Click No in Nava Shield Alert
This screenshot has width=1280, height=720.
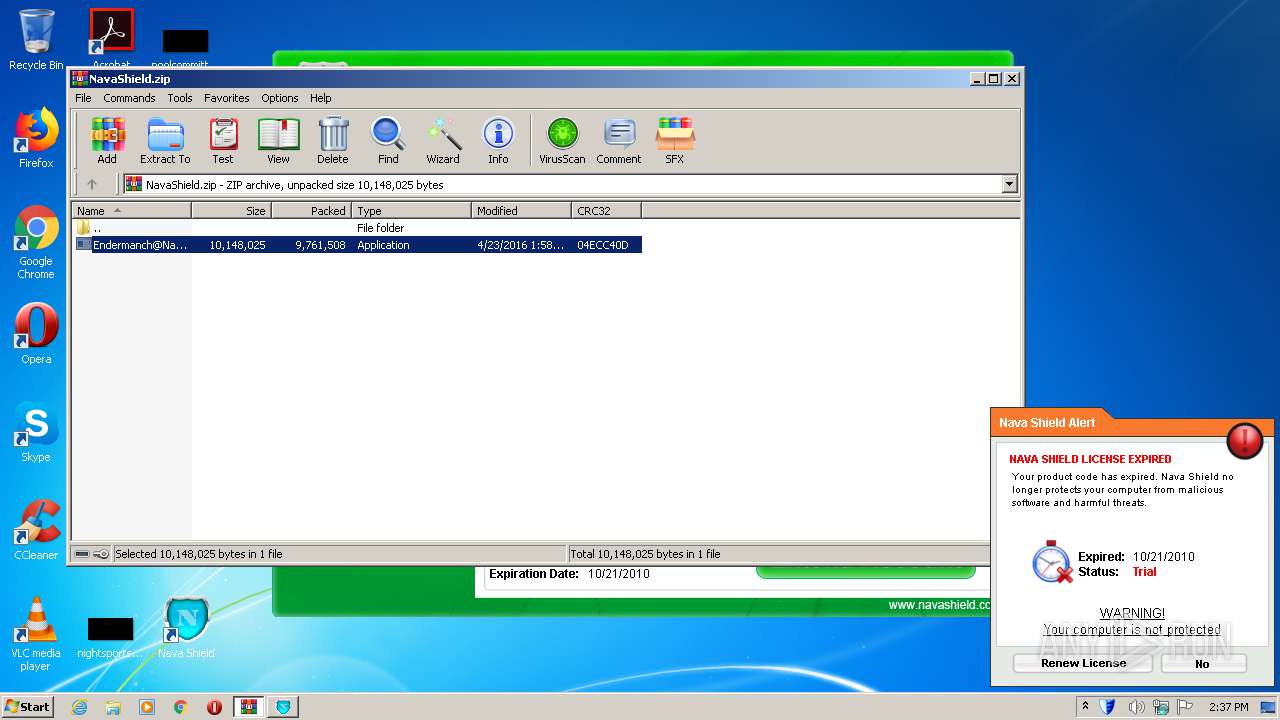pyautogui.click(x=1203, y=663)
